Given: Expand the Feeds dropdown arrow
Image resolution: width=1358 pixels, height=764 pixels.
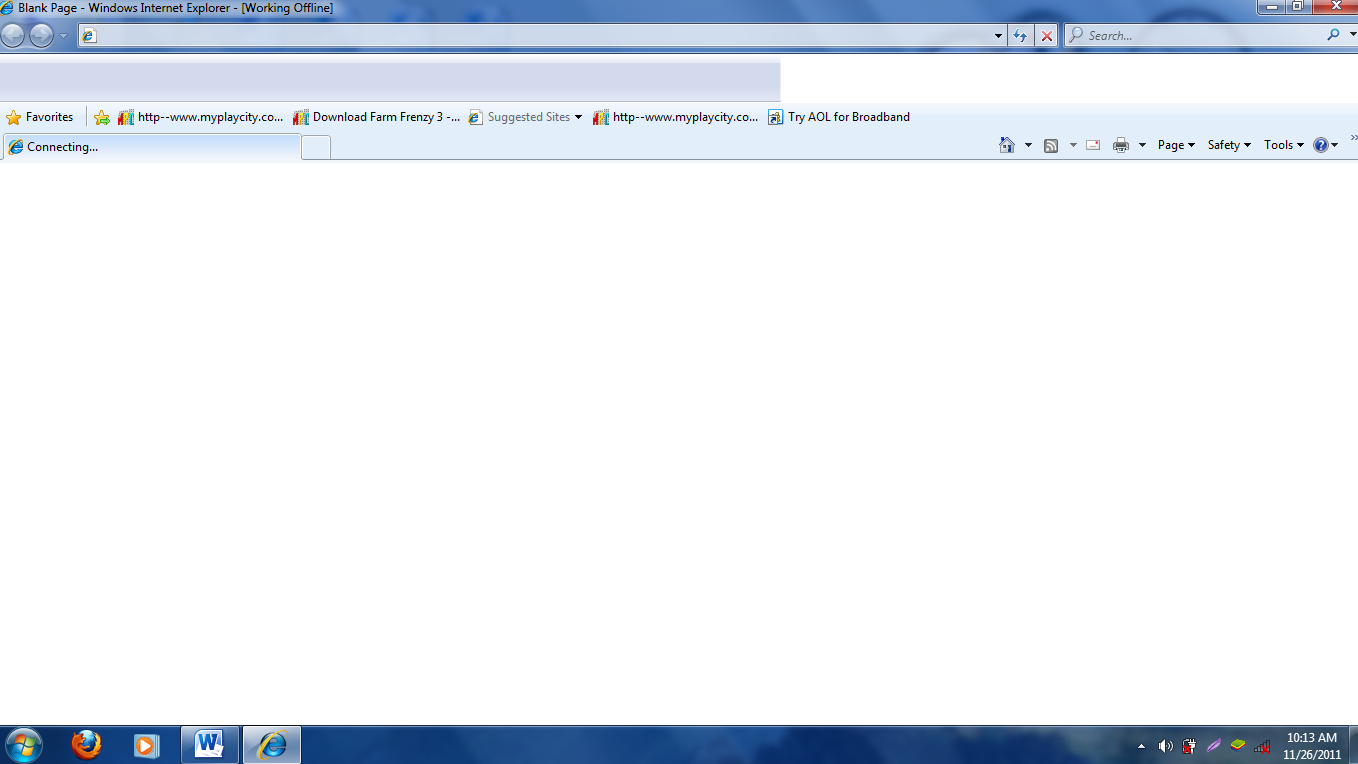Looking at the screenshot, I should tap(1073, 146).
